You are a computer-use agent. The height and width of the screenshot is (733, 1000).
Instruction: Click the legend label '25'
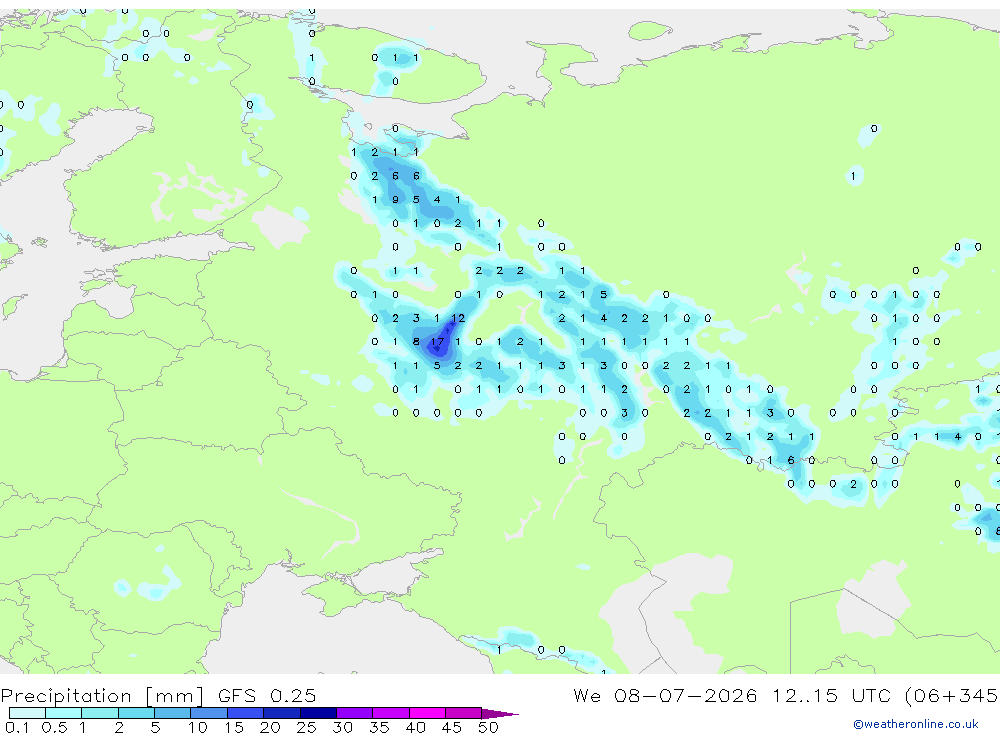tap(306, 727)
